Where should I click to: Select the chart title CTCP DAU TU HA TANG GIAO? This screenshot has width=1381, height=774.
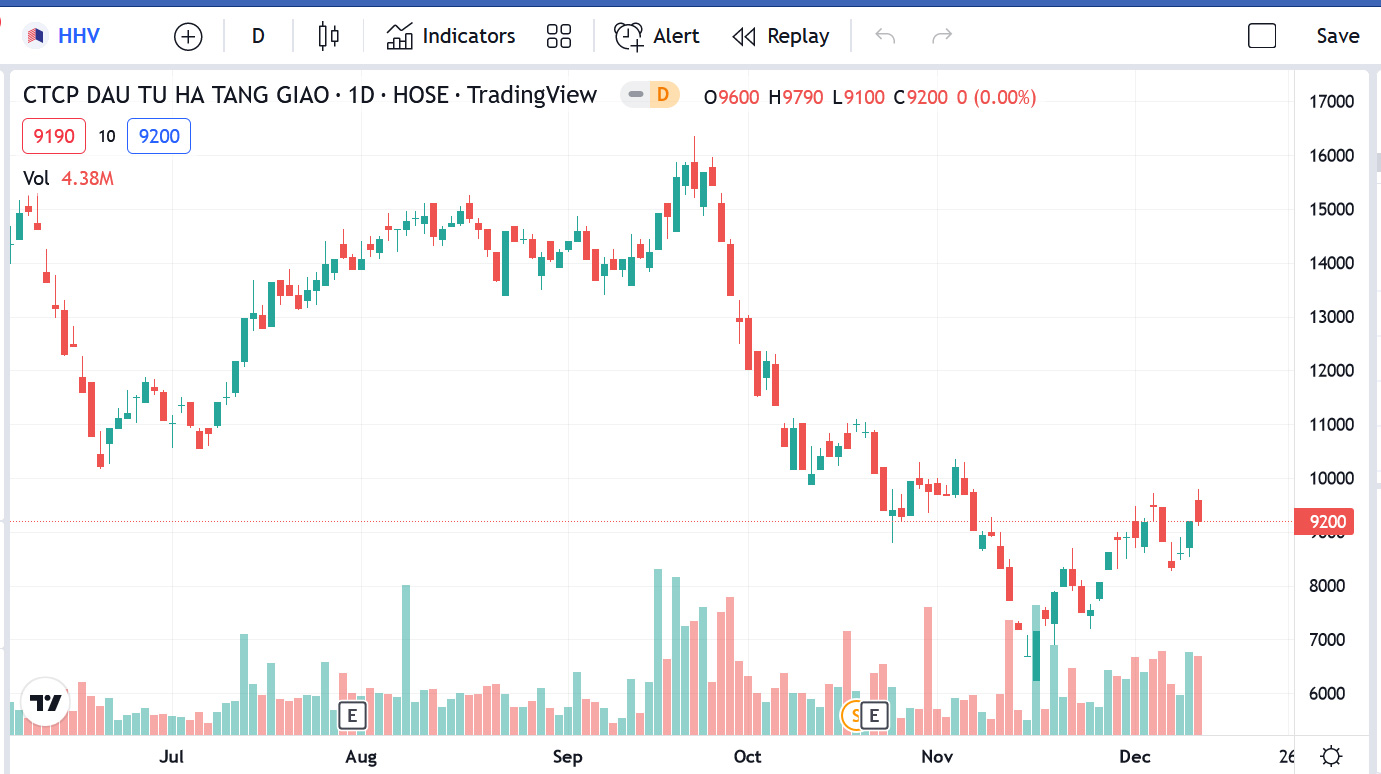pos(176,96)
